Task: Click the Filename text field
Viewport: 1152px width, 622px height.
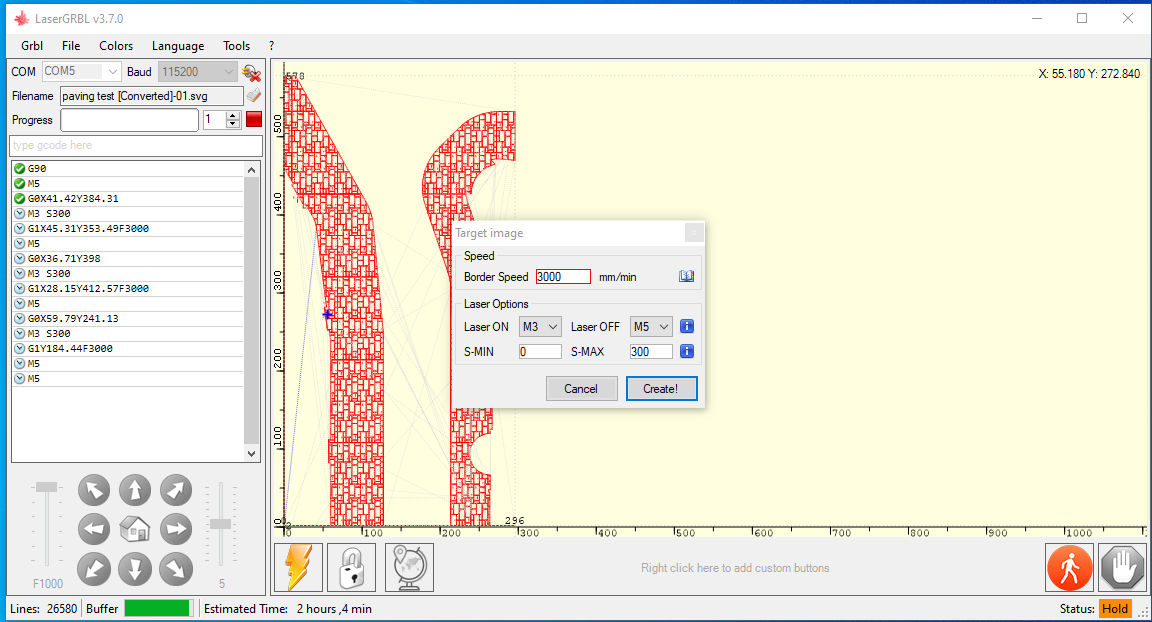Action: click(x=151, y=96)
